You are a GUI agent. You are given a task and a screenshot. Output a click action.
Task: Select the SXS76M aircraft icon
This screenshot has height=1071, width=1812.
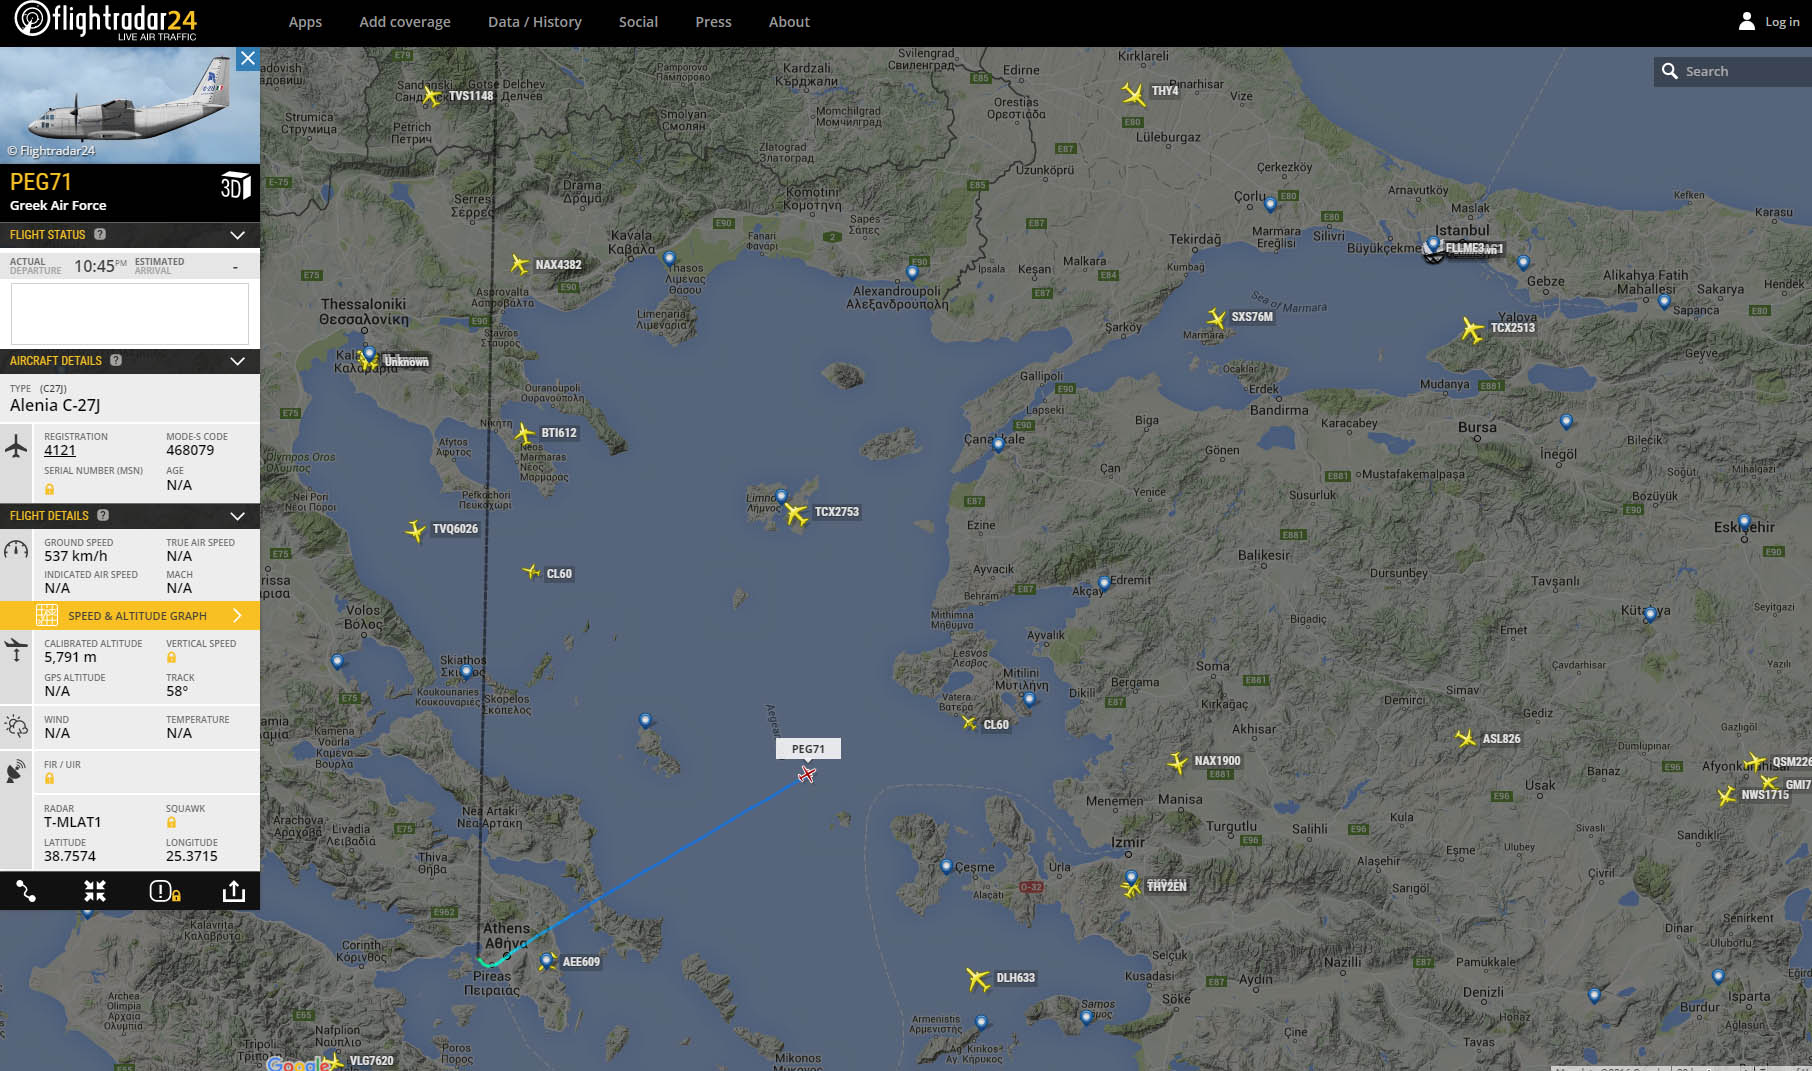(x=1216, y=318)
